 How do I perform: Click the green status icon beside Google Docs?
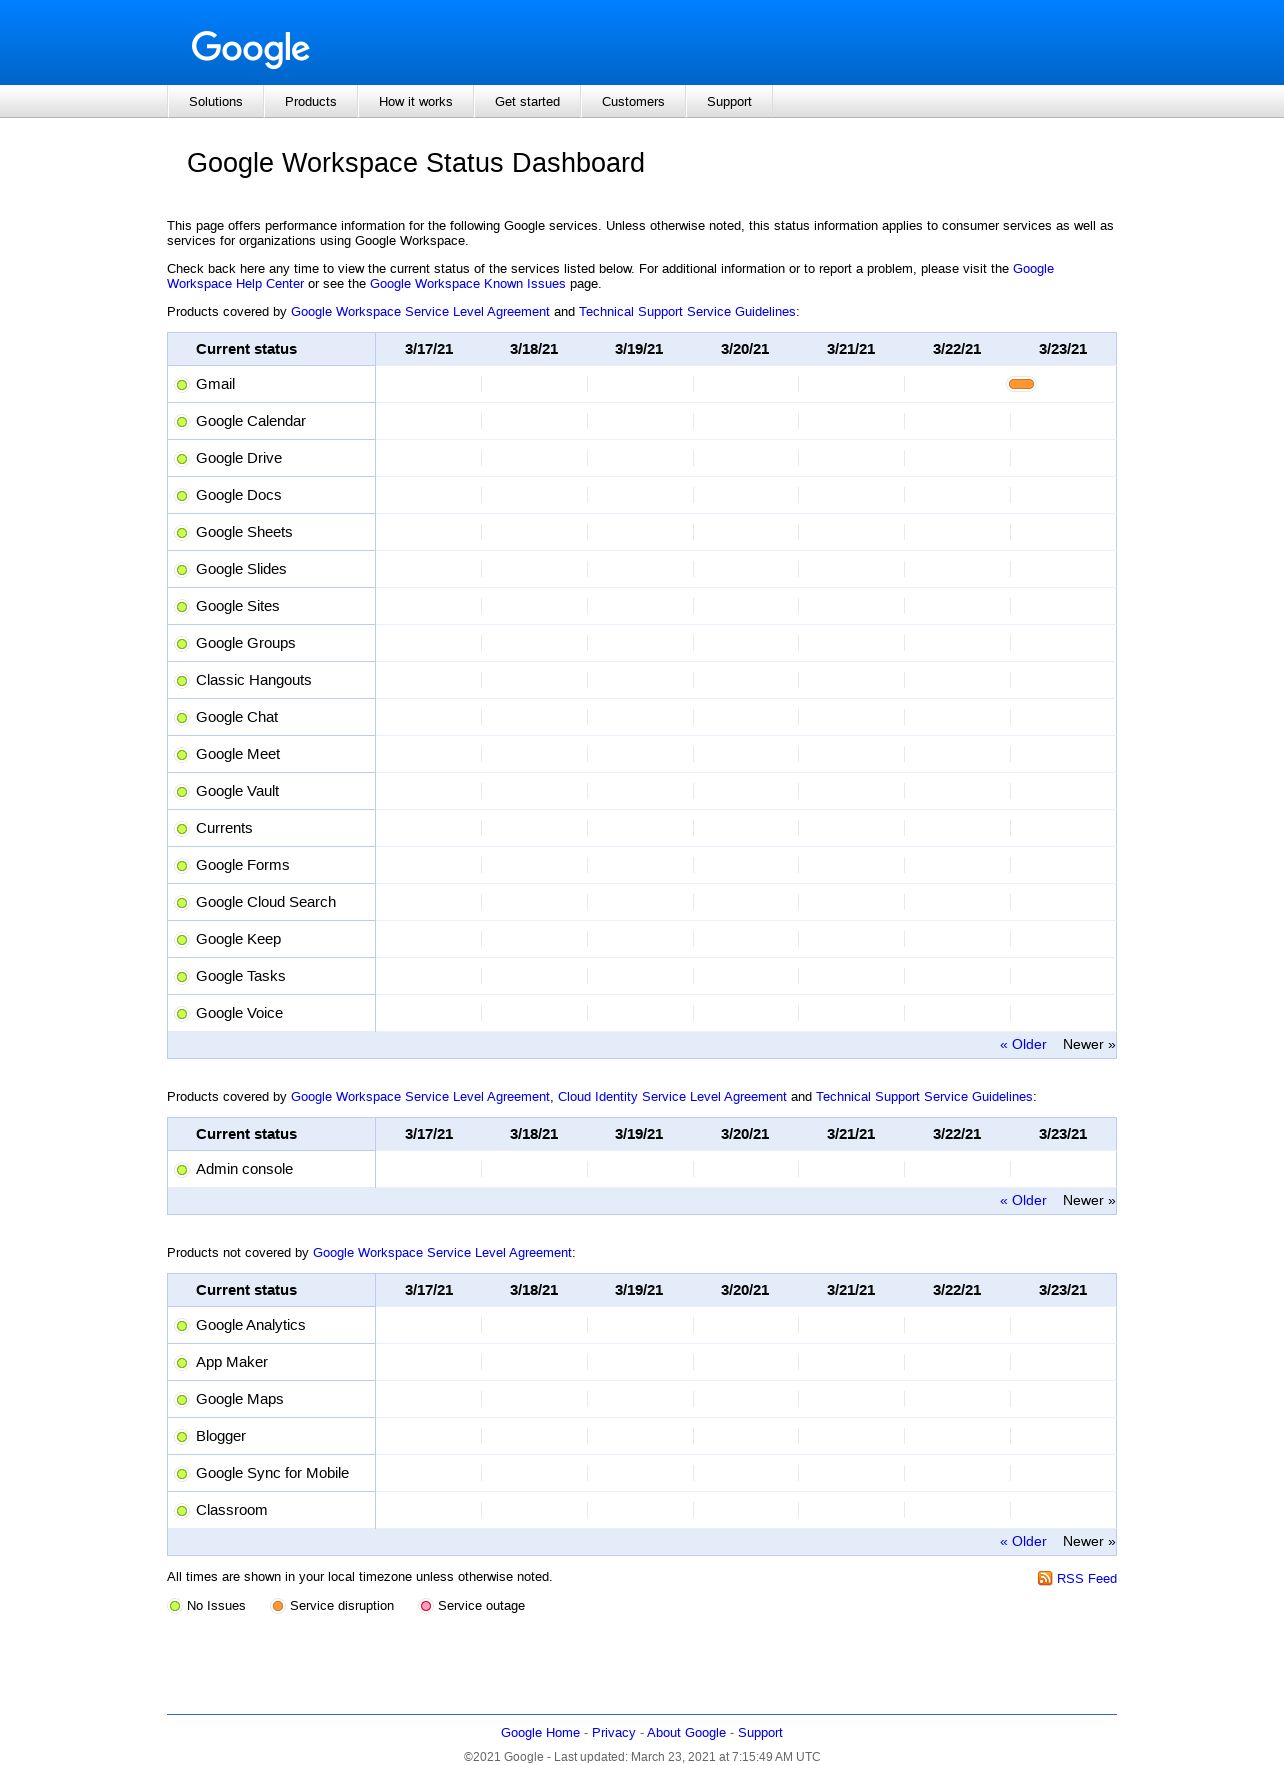pos(182,496)
